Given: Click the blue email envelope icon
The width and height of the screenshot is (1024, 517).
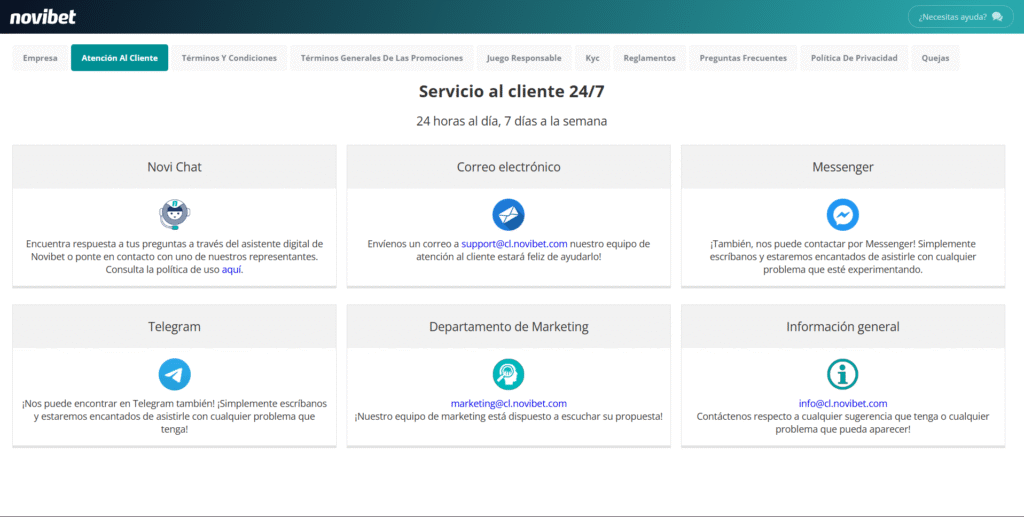Looking at the screenshot, I should point(508,214).
